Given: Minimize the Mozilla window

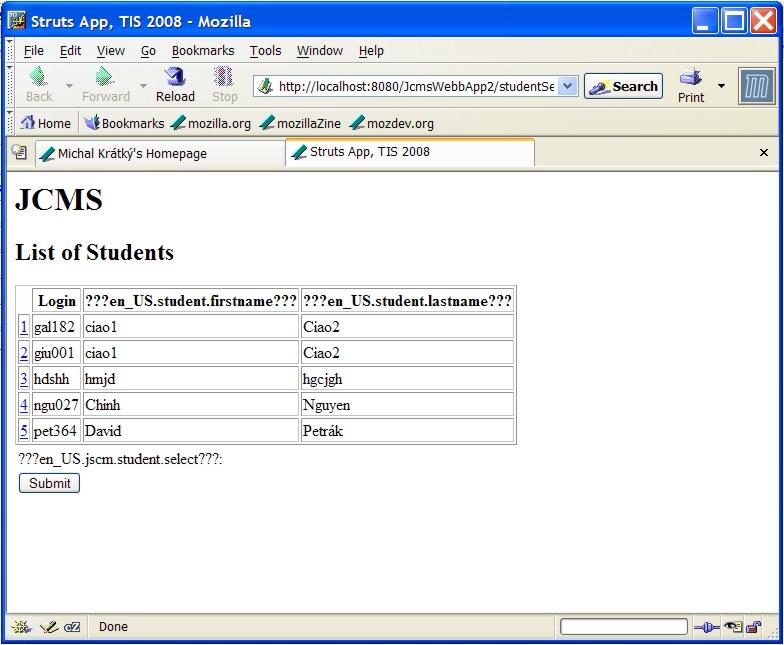Looking at the screenshot, I should [705, 21].
